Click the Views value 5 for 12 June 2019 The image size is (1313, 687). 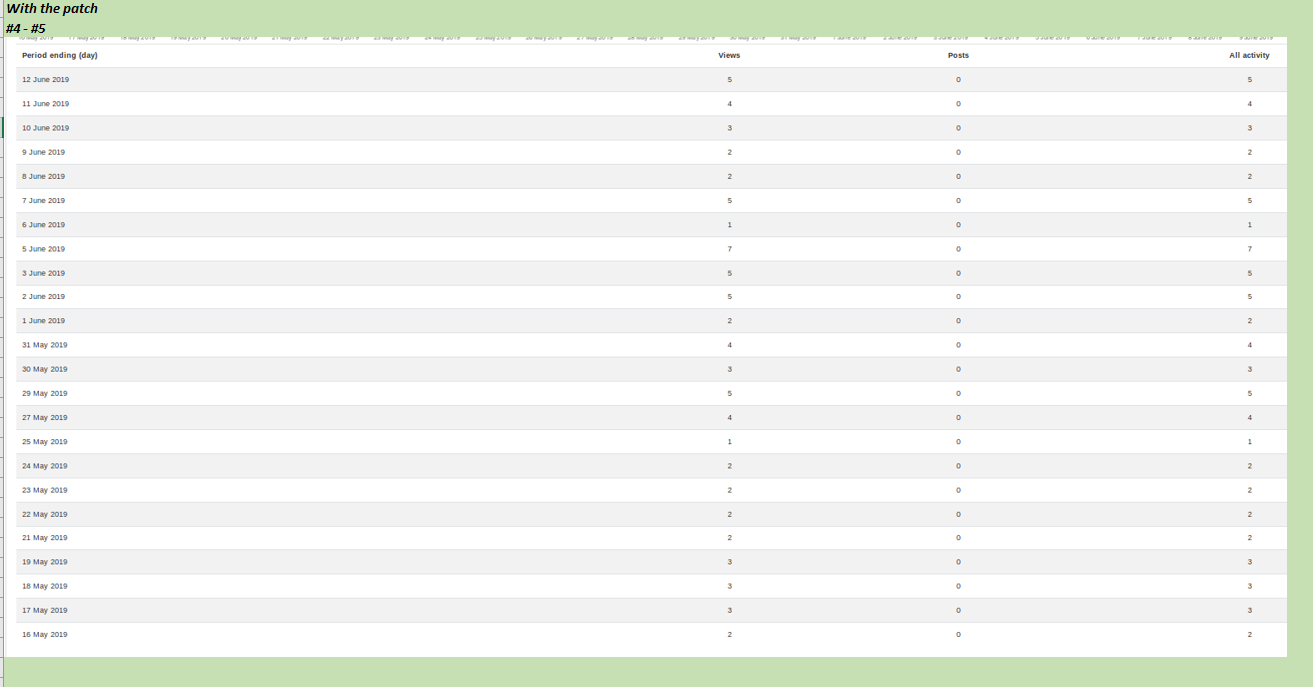(730, 79)
